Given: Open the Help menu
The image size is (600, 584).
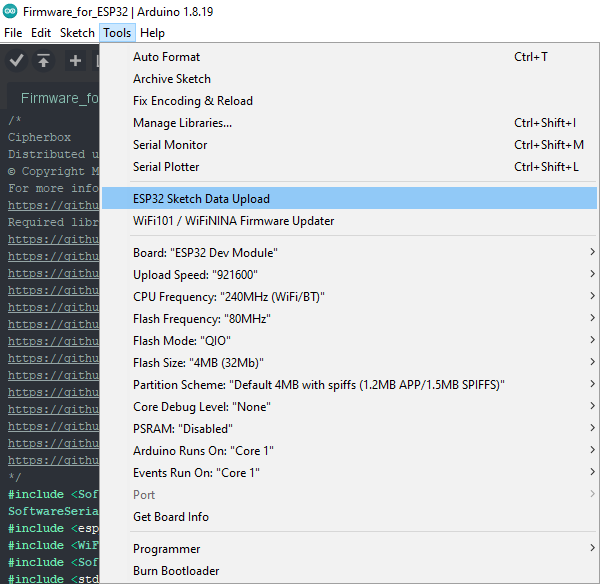Looking at the screenshot, I should [x=152, y=33].
